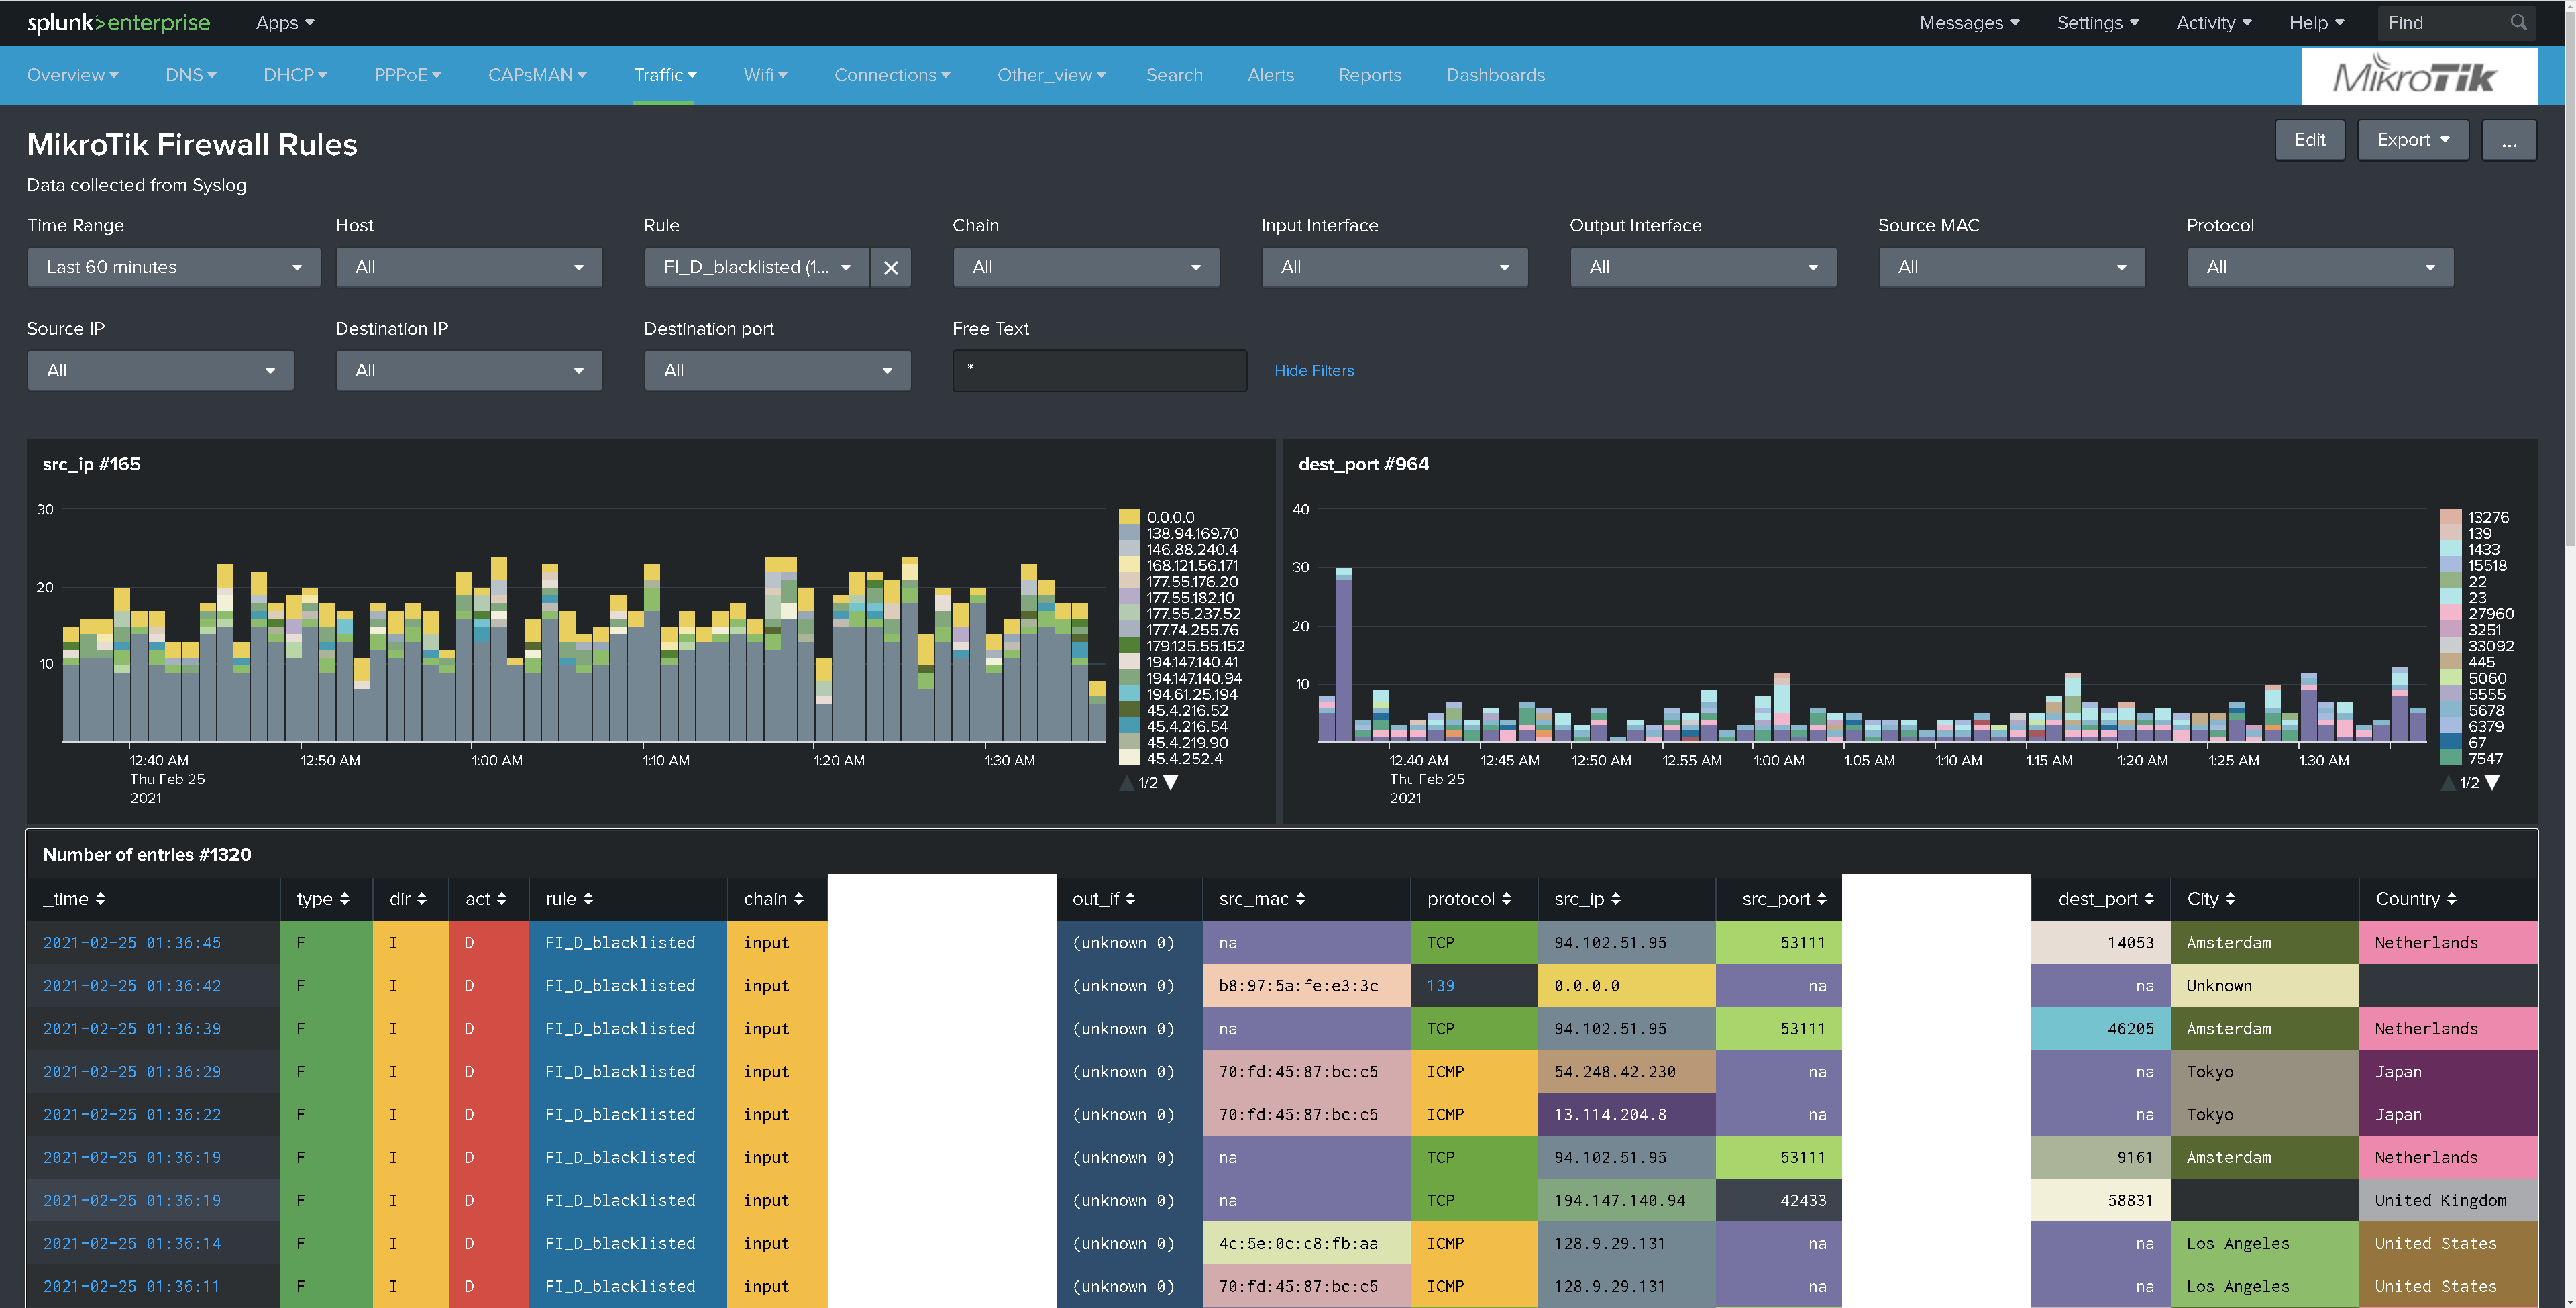2576x1308 pixels.
Task: Open the more options ellipsis button
Action: pyautogui.click(x=2509, y=140)
